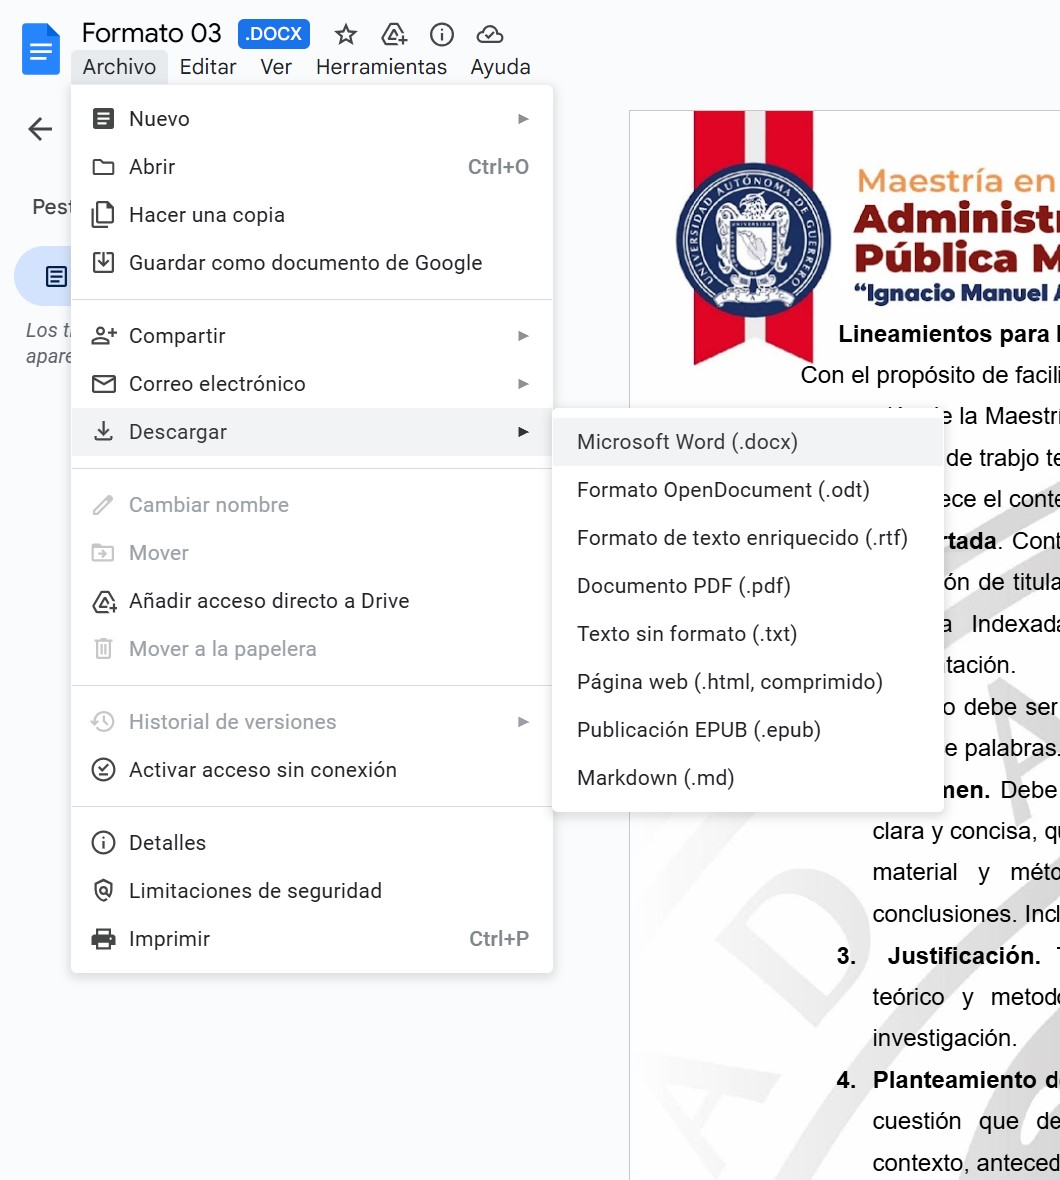
Task: Open document info icon beside title
Action: 442,34
